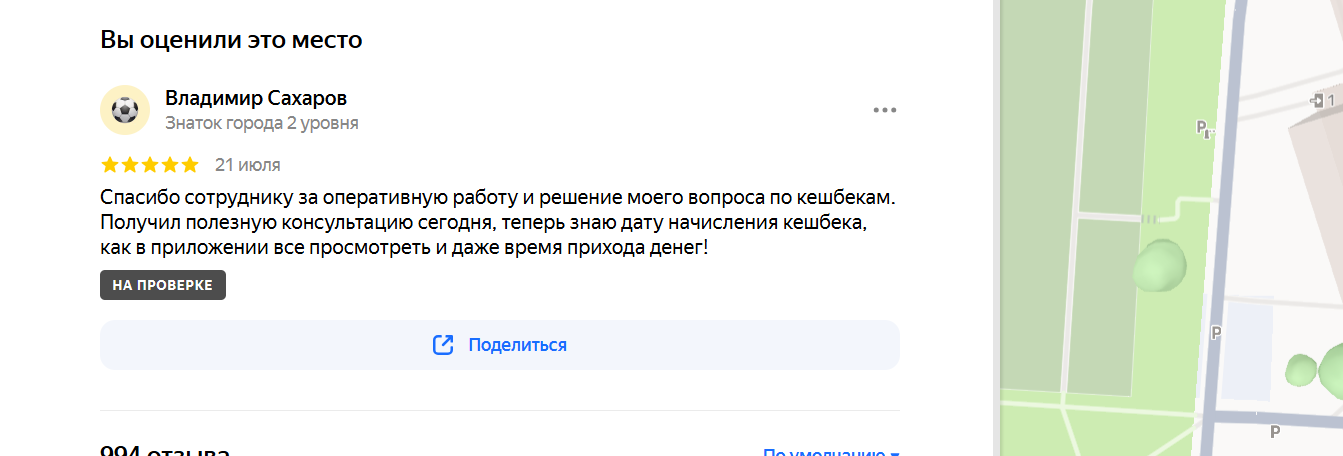This screenshot has height=456, width=1343.
Task: Set rating with the third star
Action: coord(150,165)
